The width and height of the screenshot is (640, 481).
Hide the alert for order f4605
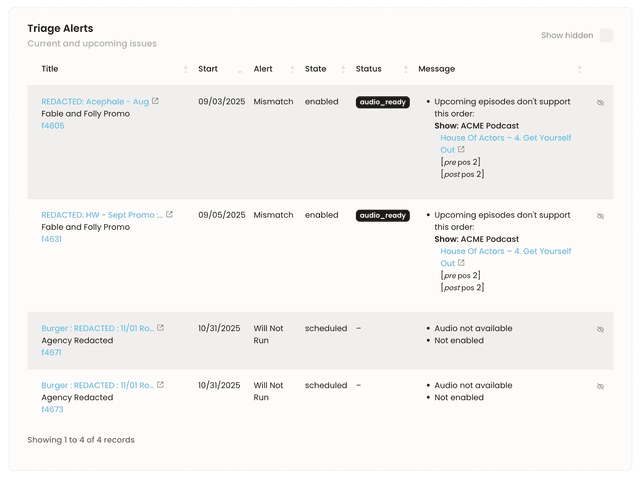tap(600, 102)
